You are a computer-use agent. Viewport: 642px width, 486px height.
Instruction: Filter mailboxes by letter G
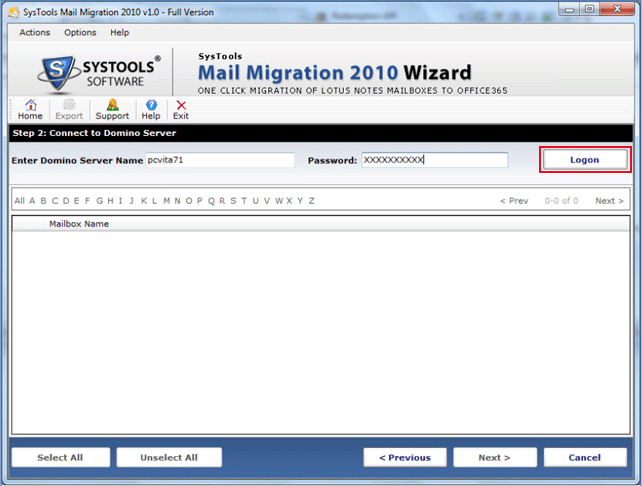[99, 201]
